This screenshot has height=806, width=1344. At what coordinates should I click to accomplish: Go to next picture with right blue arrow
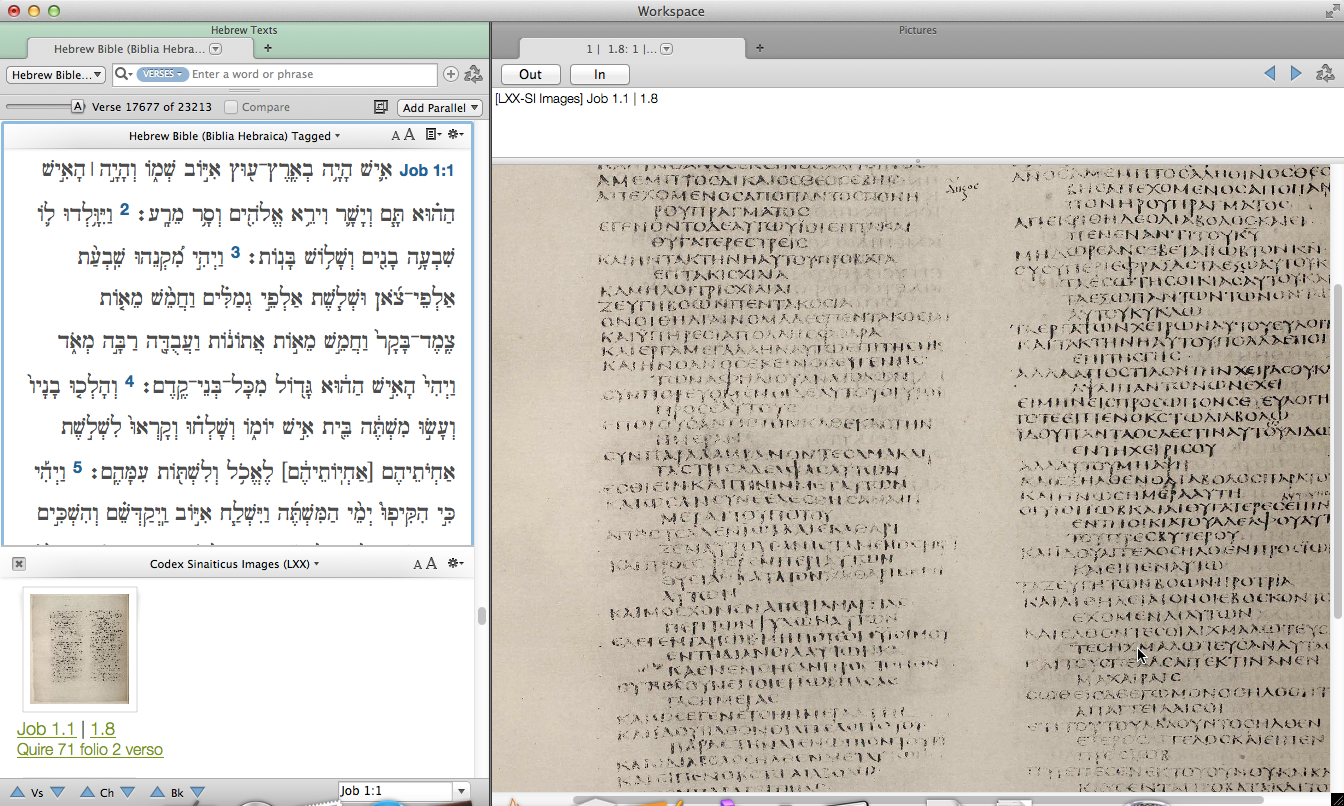[x=1296, y=73]
